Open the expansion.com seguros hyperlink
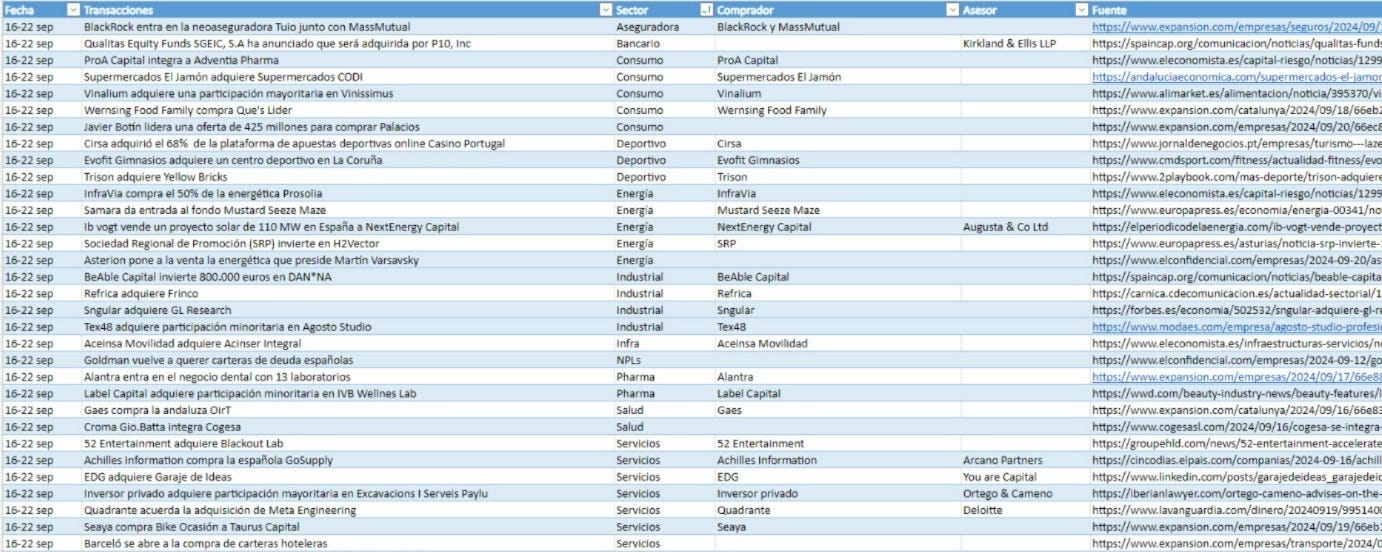The height and width of the screenshot is (552, 1382). [1237, 27]
